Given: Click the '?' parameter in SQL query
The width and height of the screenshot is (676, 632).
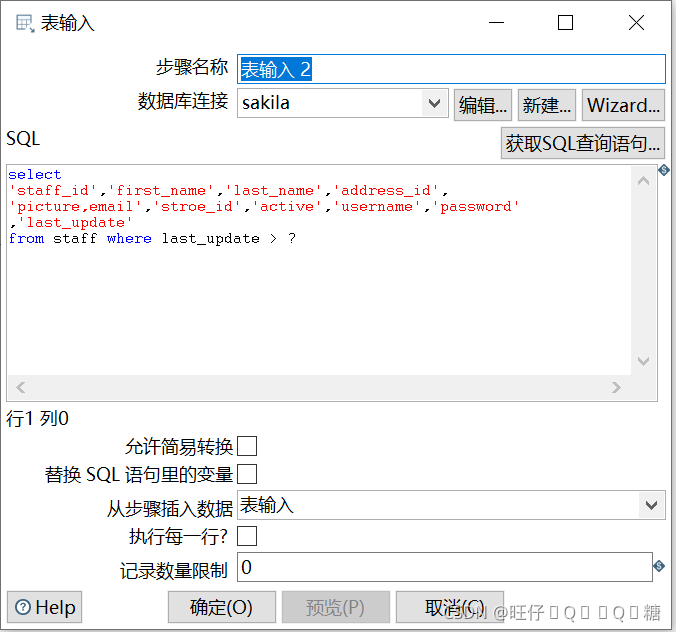Looking at the screenshot, I should (292, 238).
